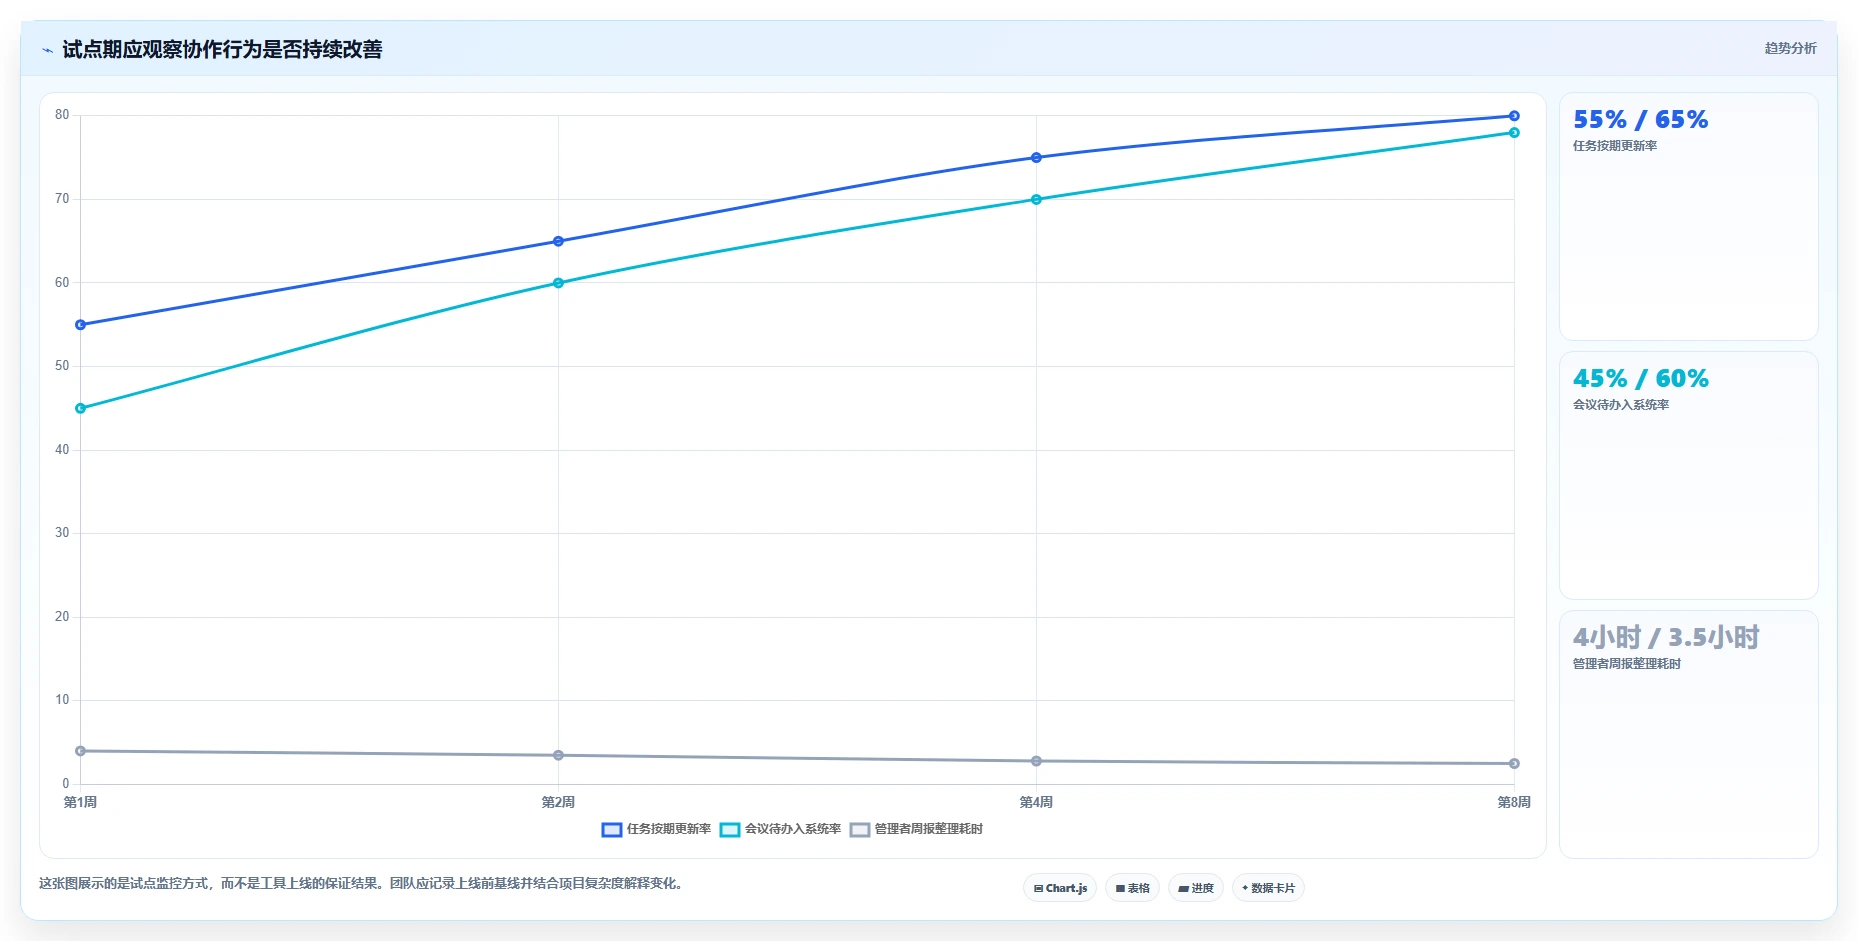Click the footnote text starting 这张图展示的是

[363, 884]
